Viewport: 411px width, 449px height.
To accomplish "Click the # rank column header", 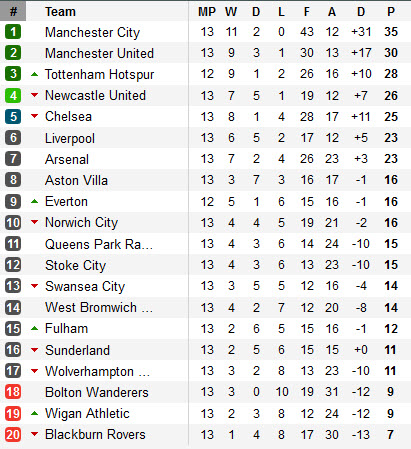I will (x=13, y=11).
